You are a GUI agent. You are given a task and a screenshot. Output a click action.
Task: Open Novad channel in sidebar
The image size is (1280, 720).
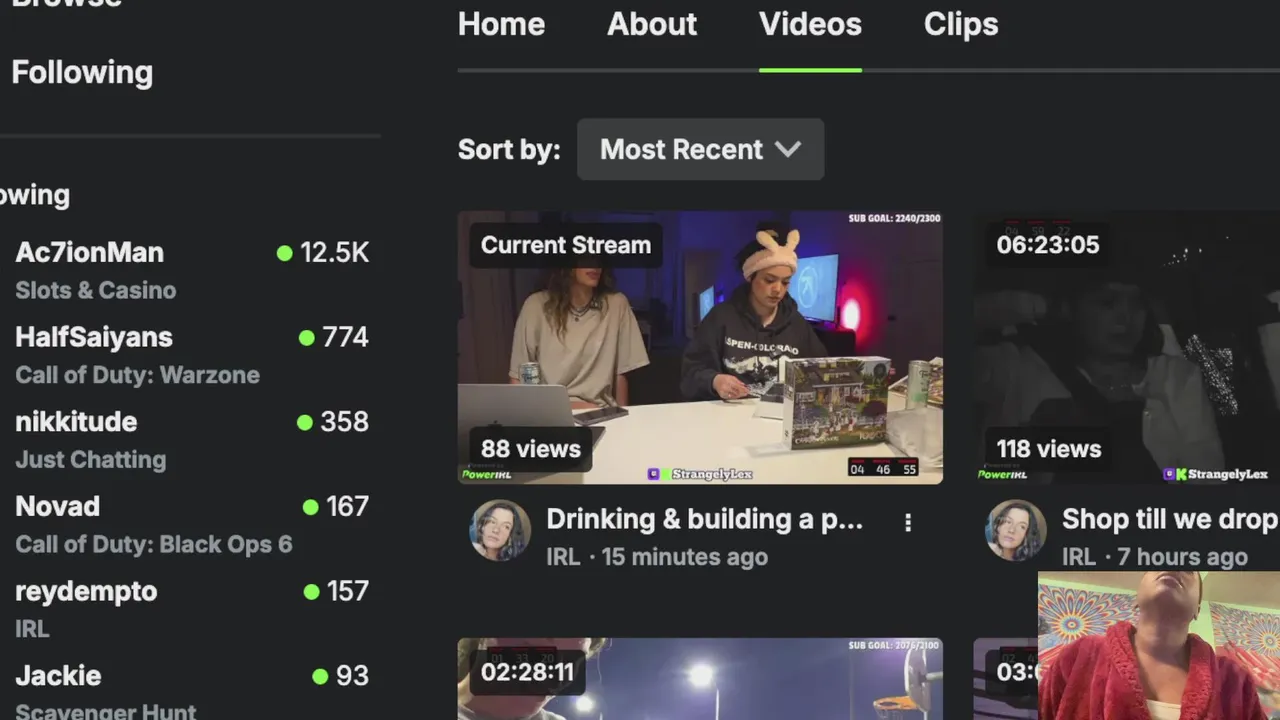[x=57, y=506]
